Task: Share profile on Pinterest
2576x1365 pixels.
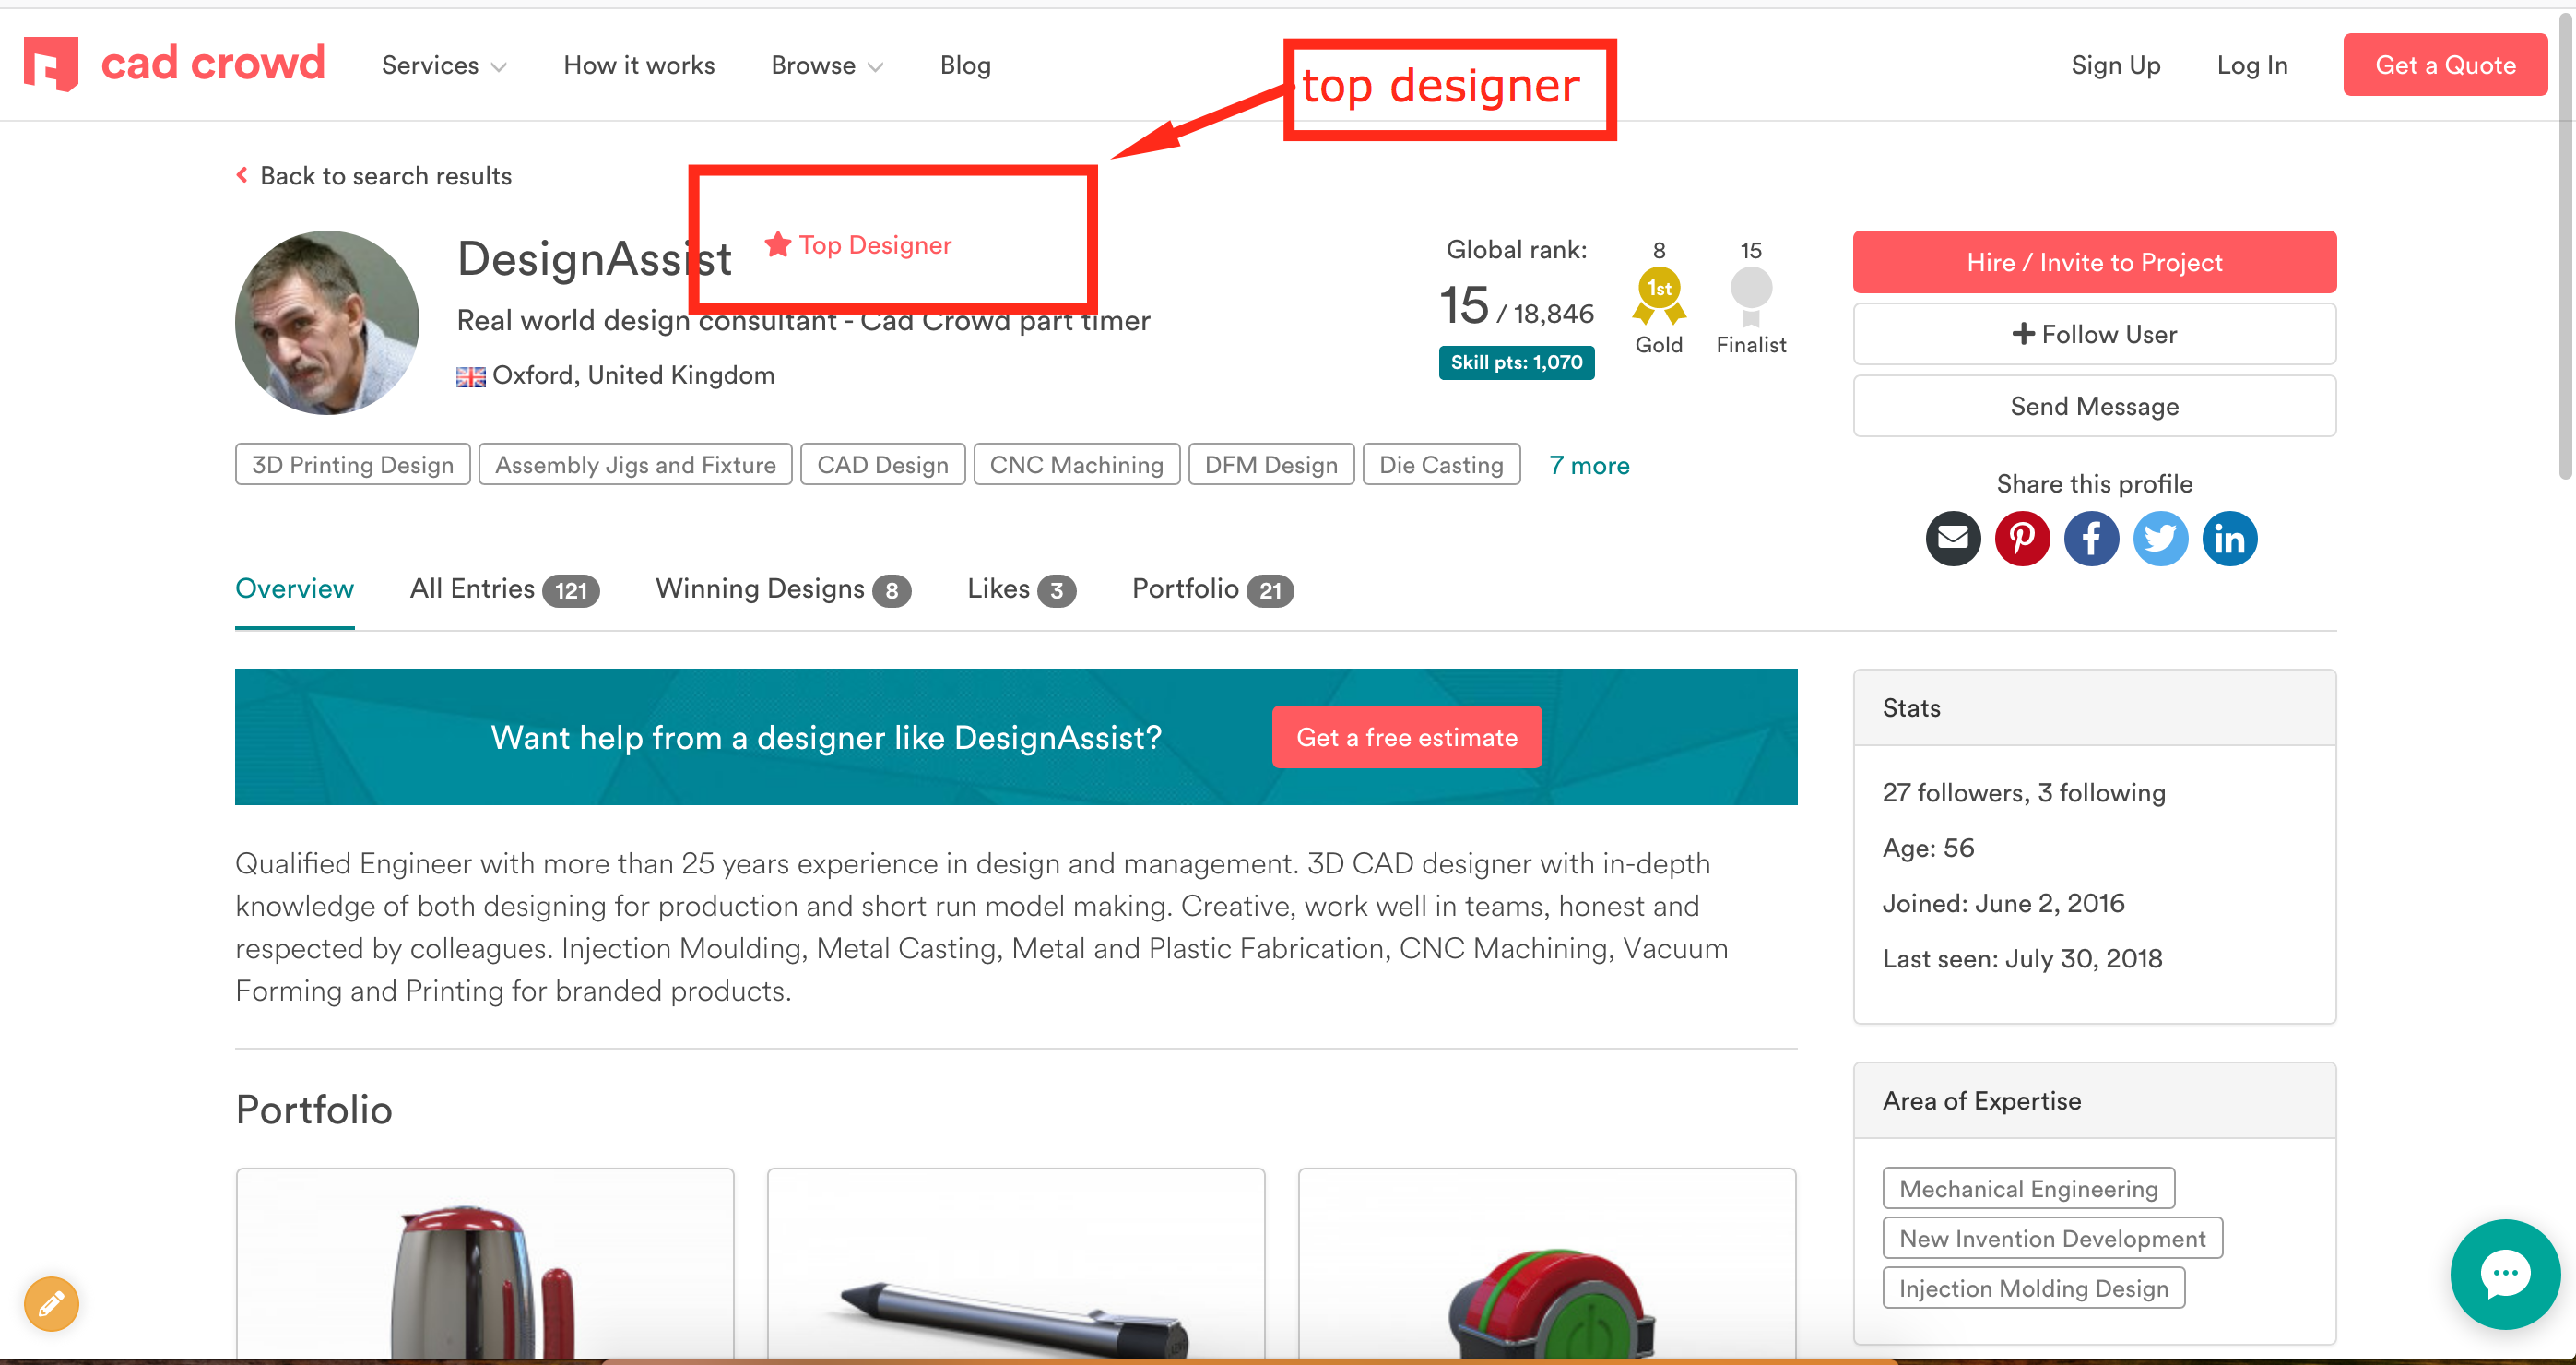Action: (x=2022, y=538)
